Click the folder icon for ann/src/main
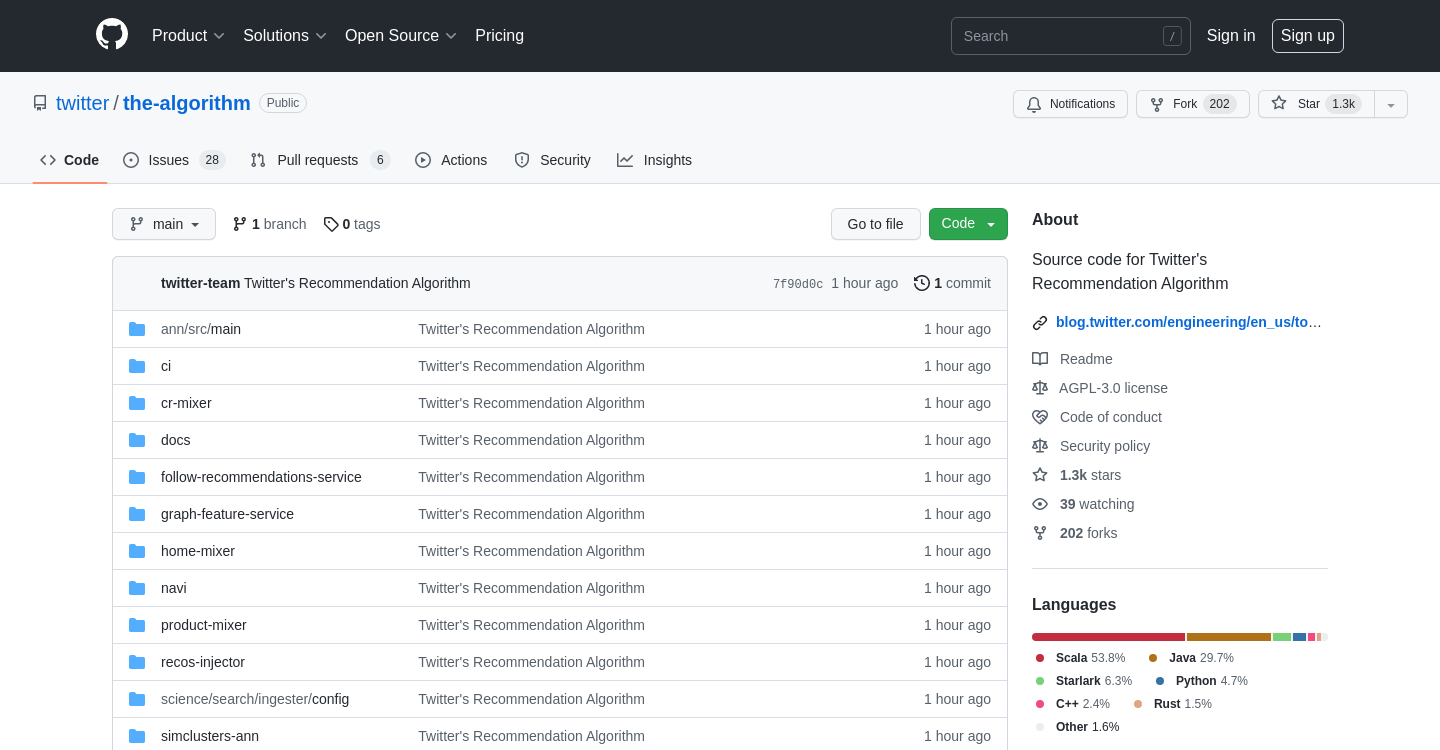This screenshot has width=1440, height=750. [x=137, y=329]
